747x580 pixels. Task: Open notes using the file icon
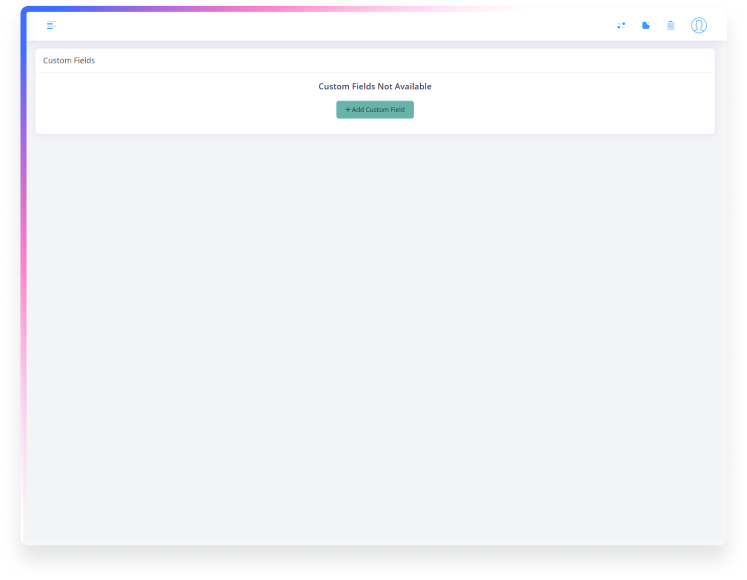pos(646,25)
